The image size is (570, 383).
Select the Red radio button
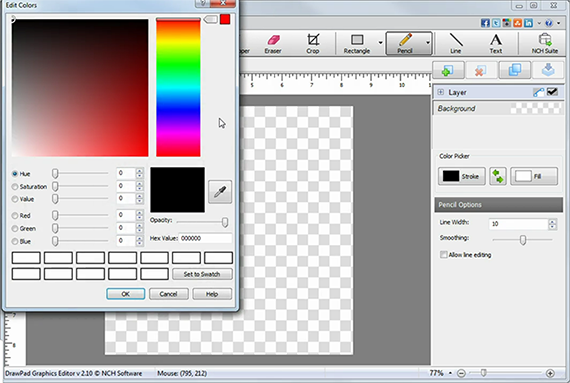[15, 215]
